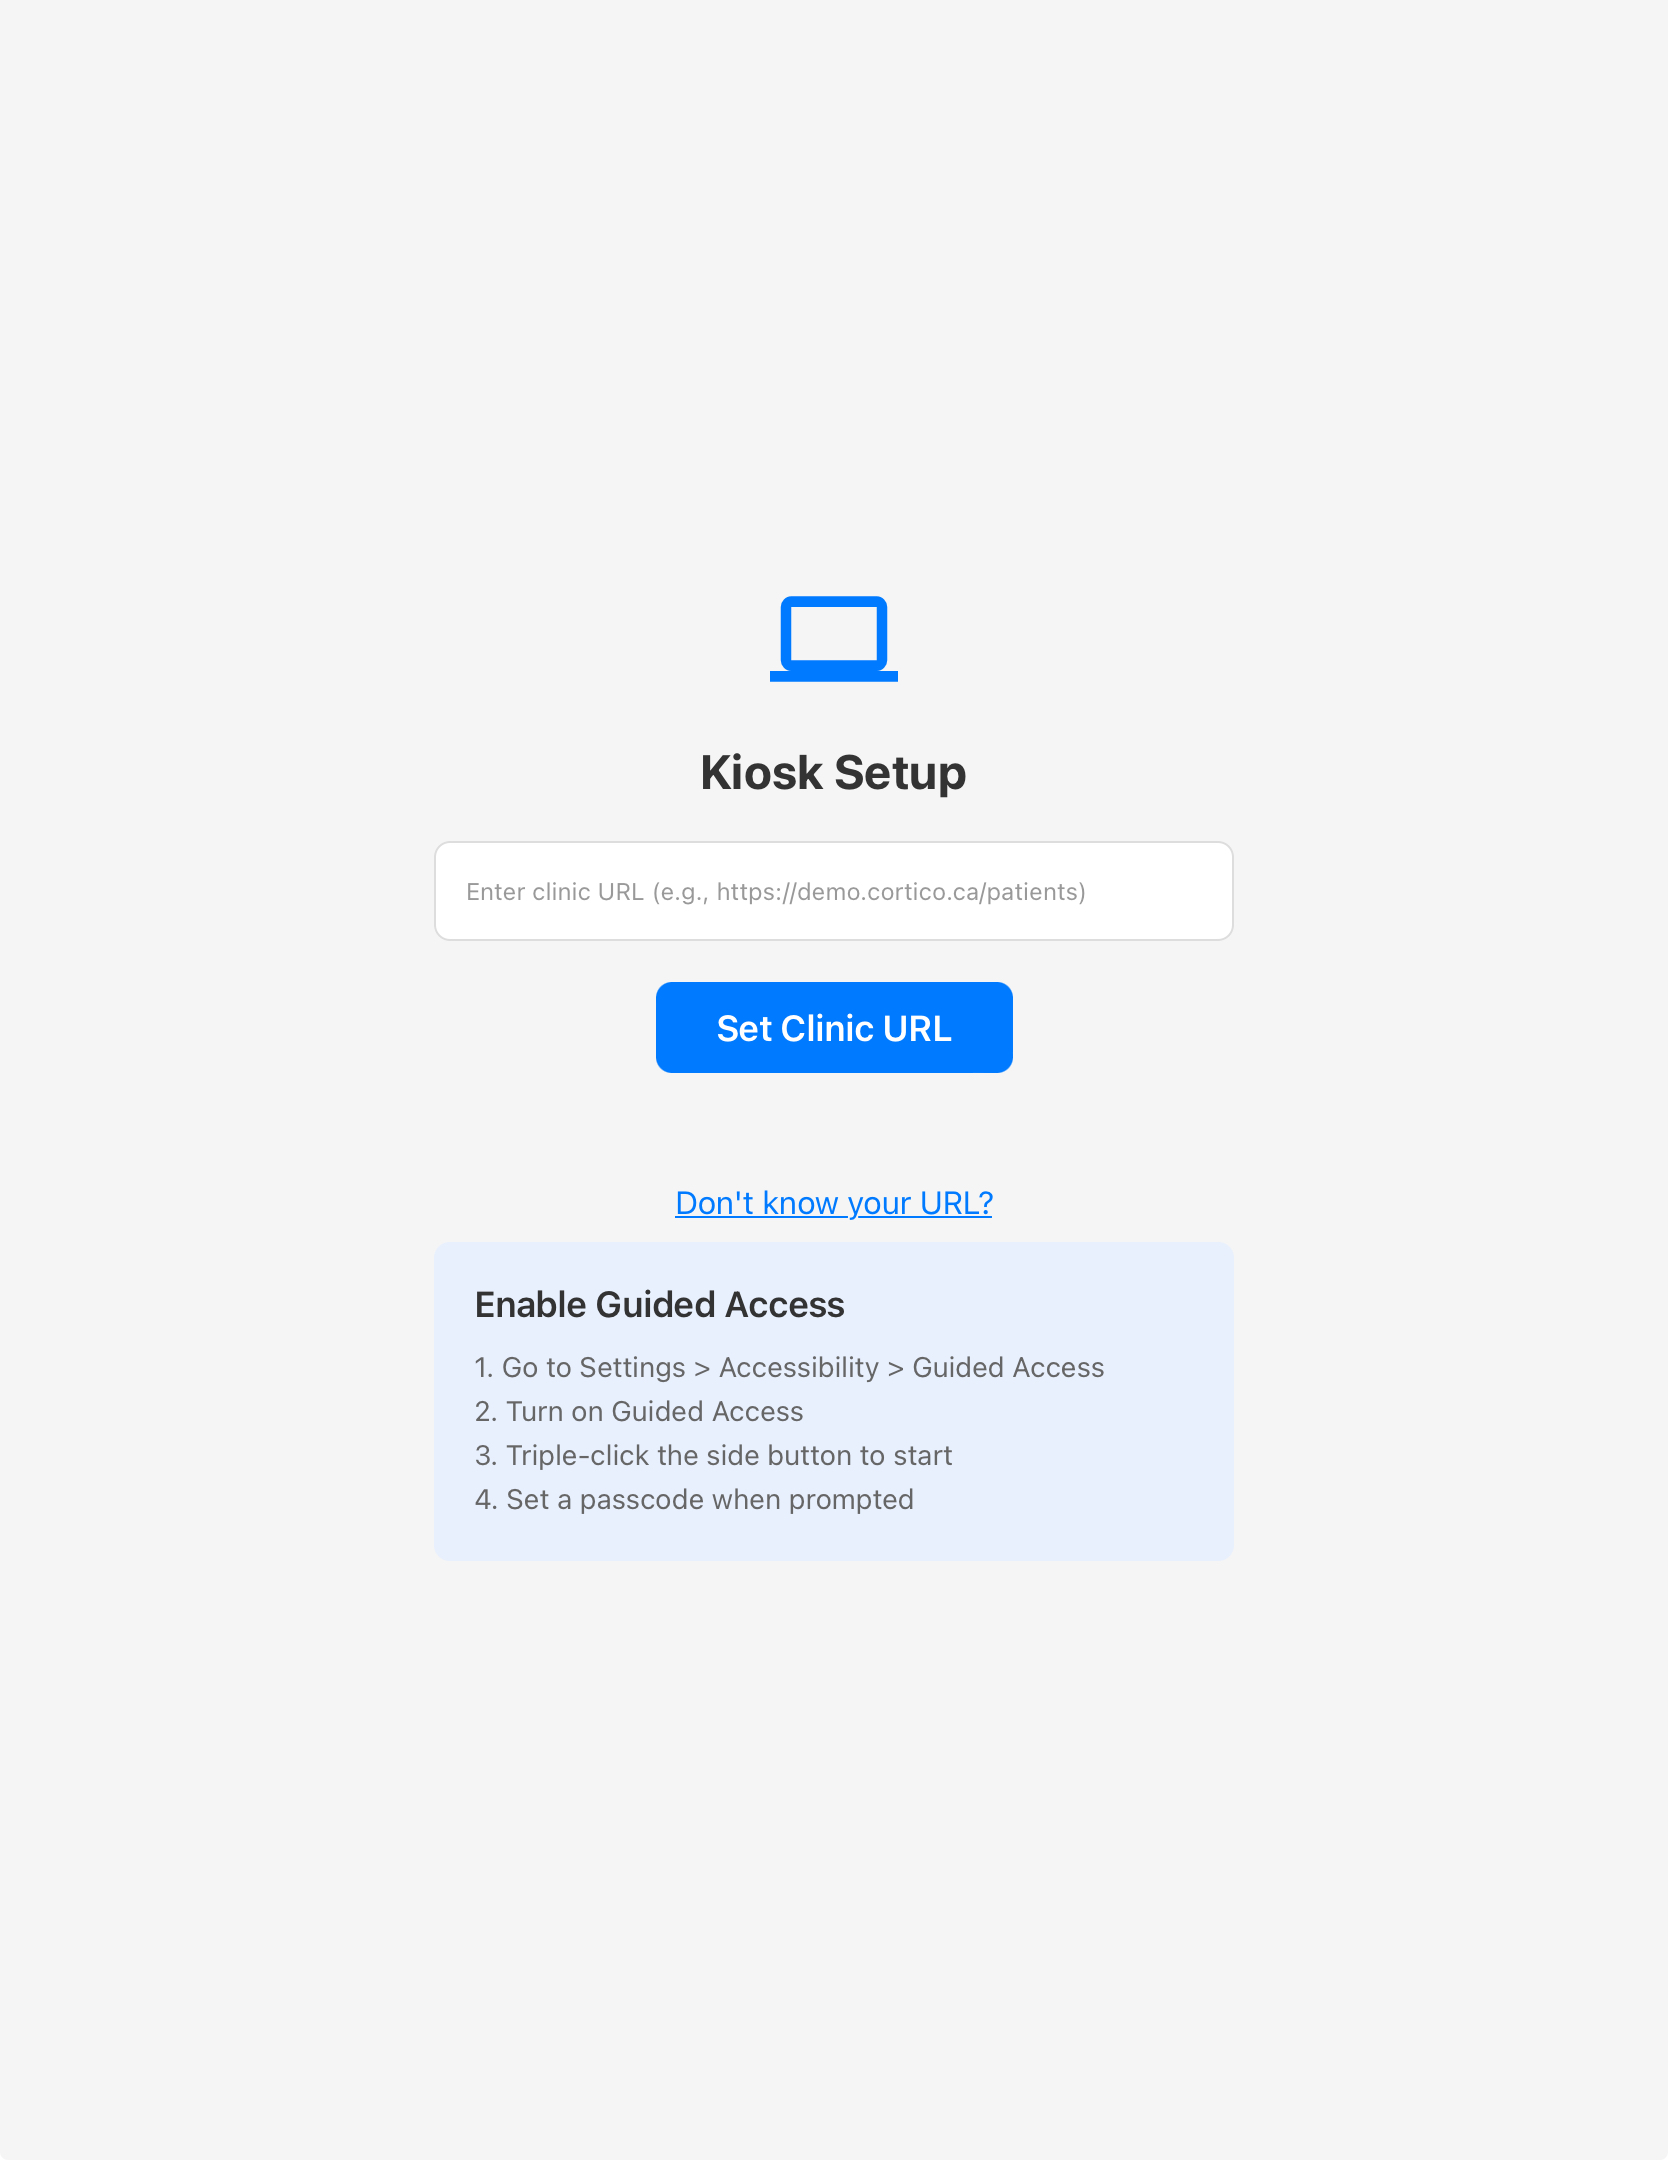The height and width of the screenshot is (2160, 1668).
Task: Click the word Accessibility in step one
Action: point(798,1367)
